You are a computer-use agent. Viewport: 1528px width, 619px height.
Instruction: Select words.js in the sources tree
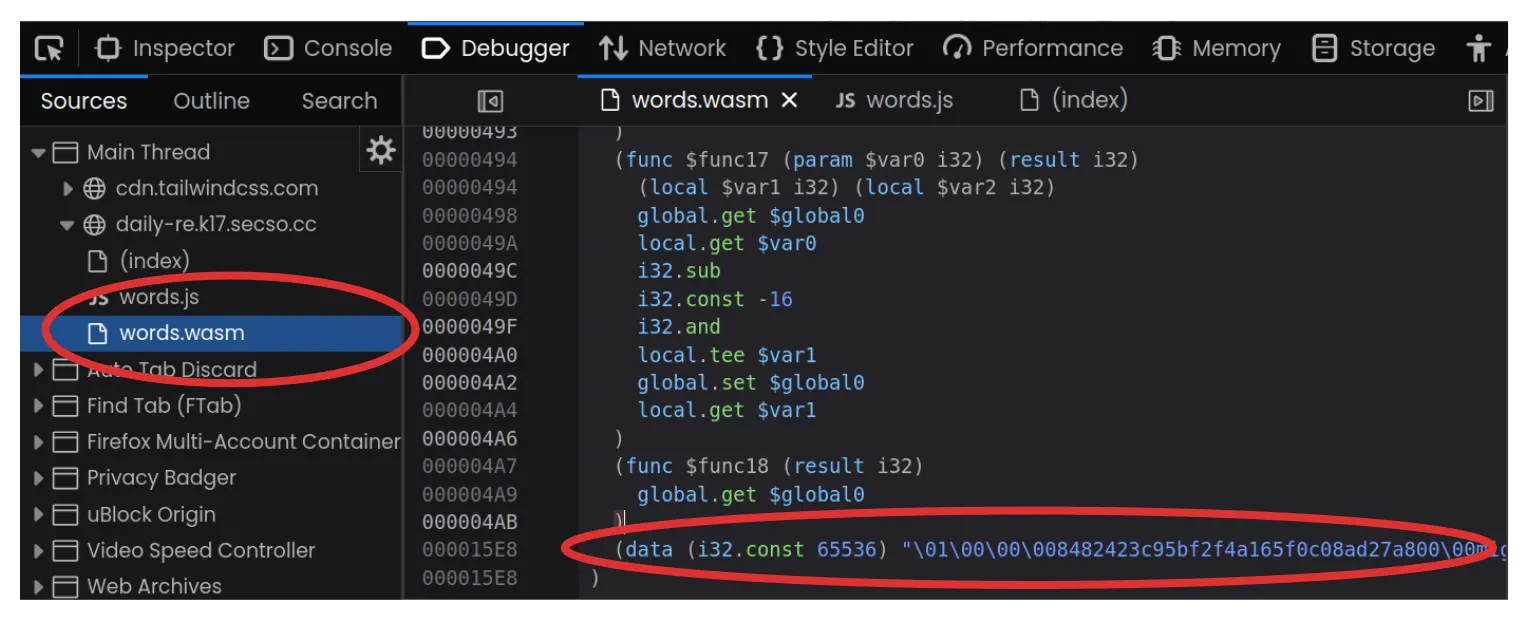tap(158, 297)
